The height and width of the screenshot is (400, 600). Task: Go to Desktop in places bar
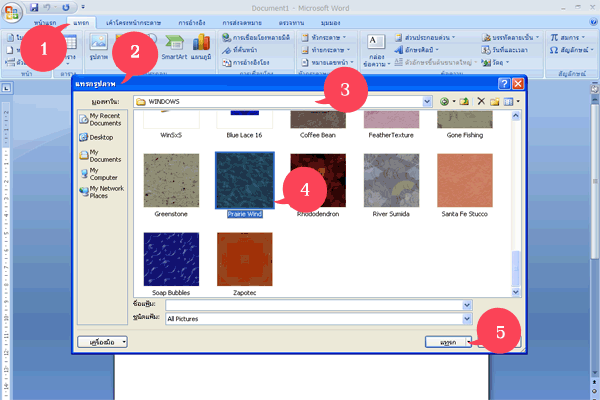pos(96,137)
